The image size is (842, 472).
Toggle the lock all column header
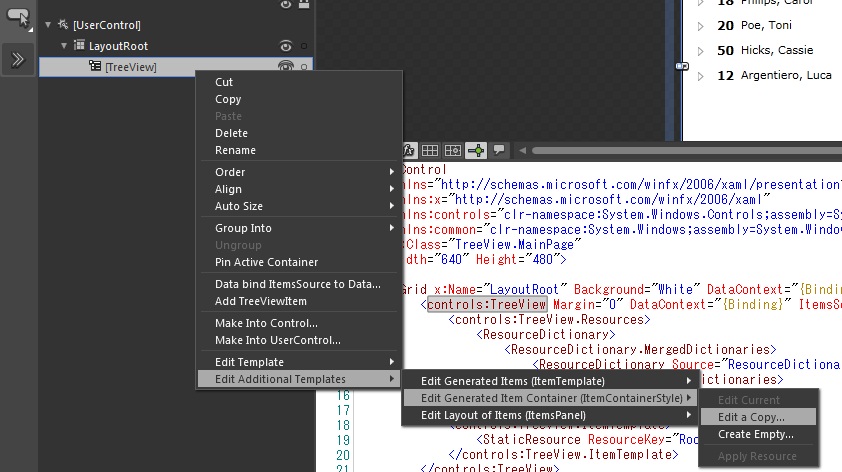[304, 4]
